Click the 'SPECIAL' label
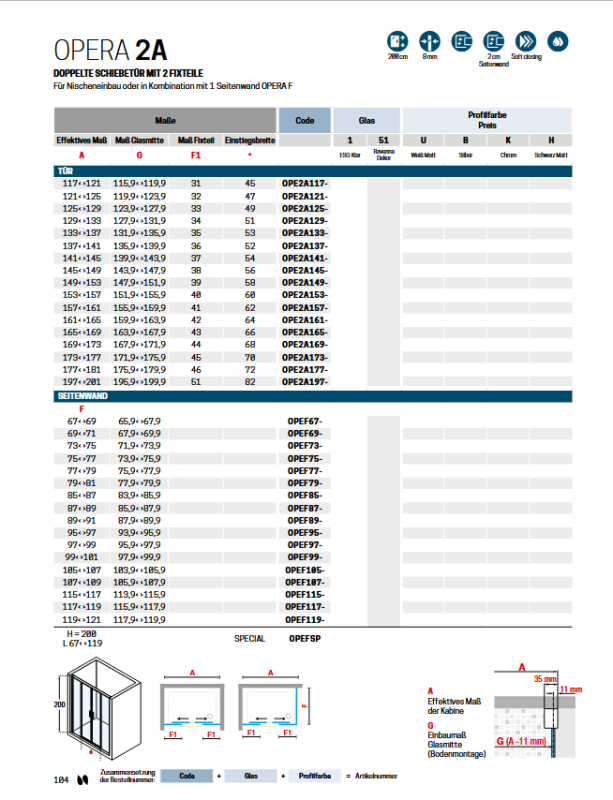 (x=250, y=639)
